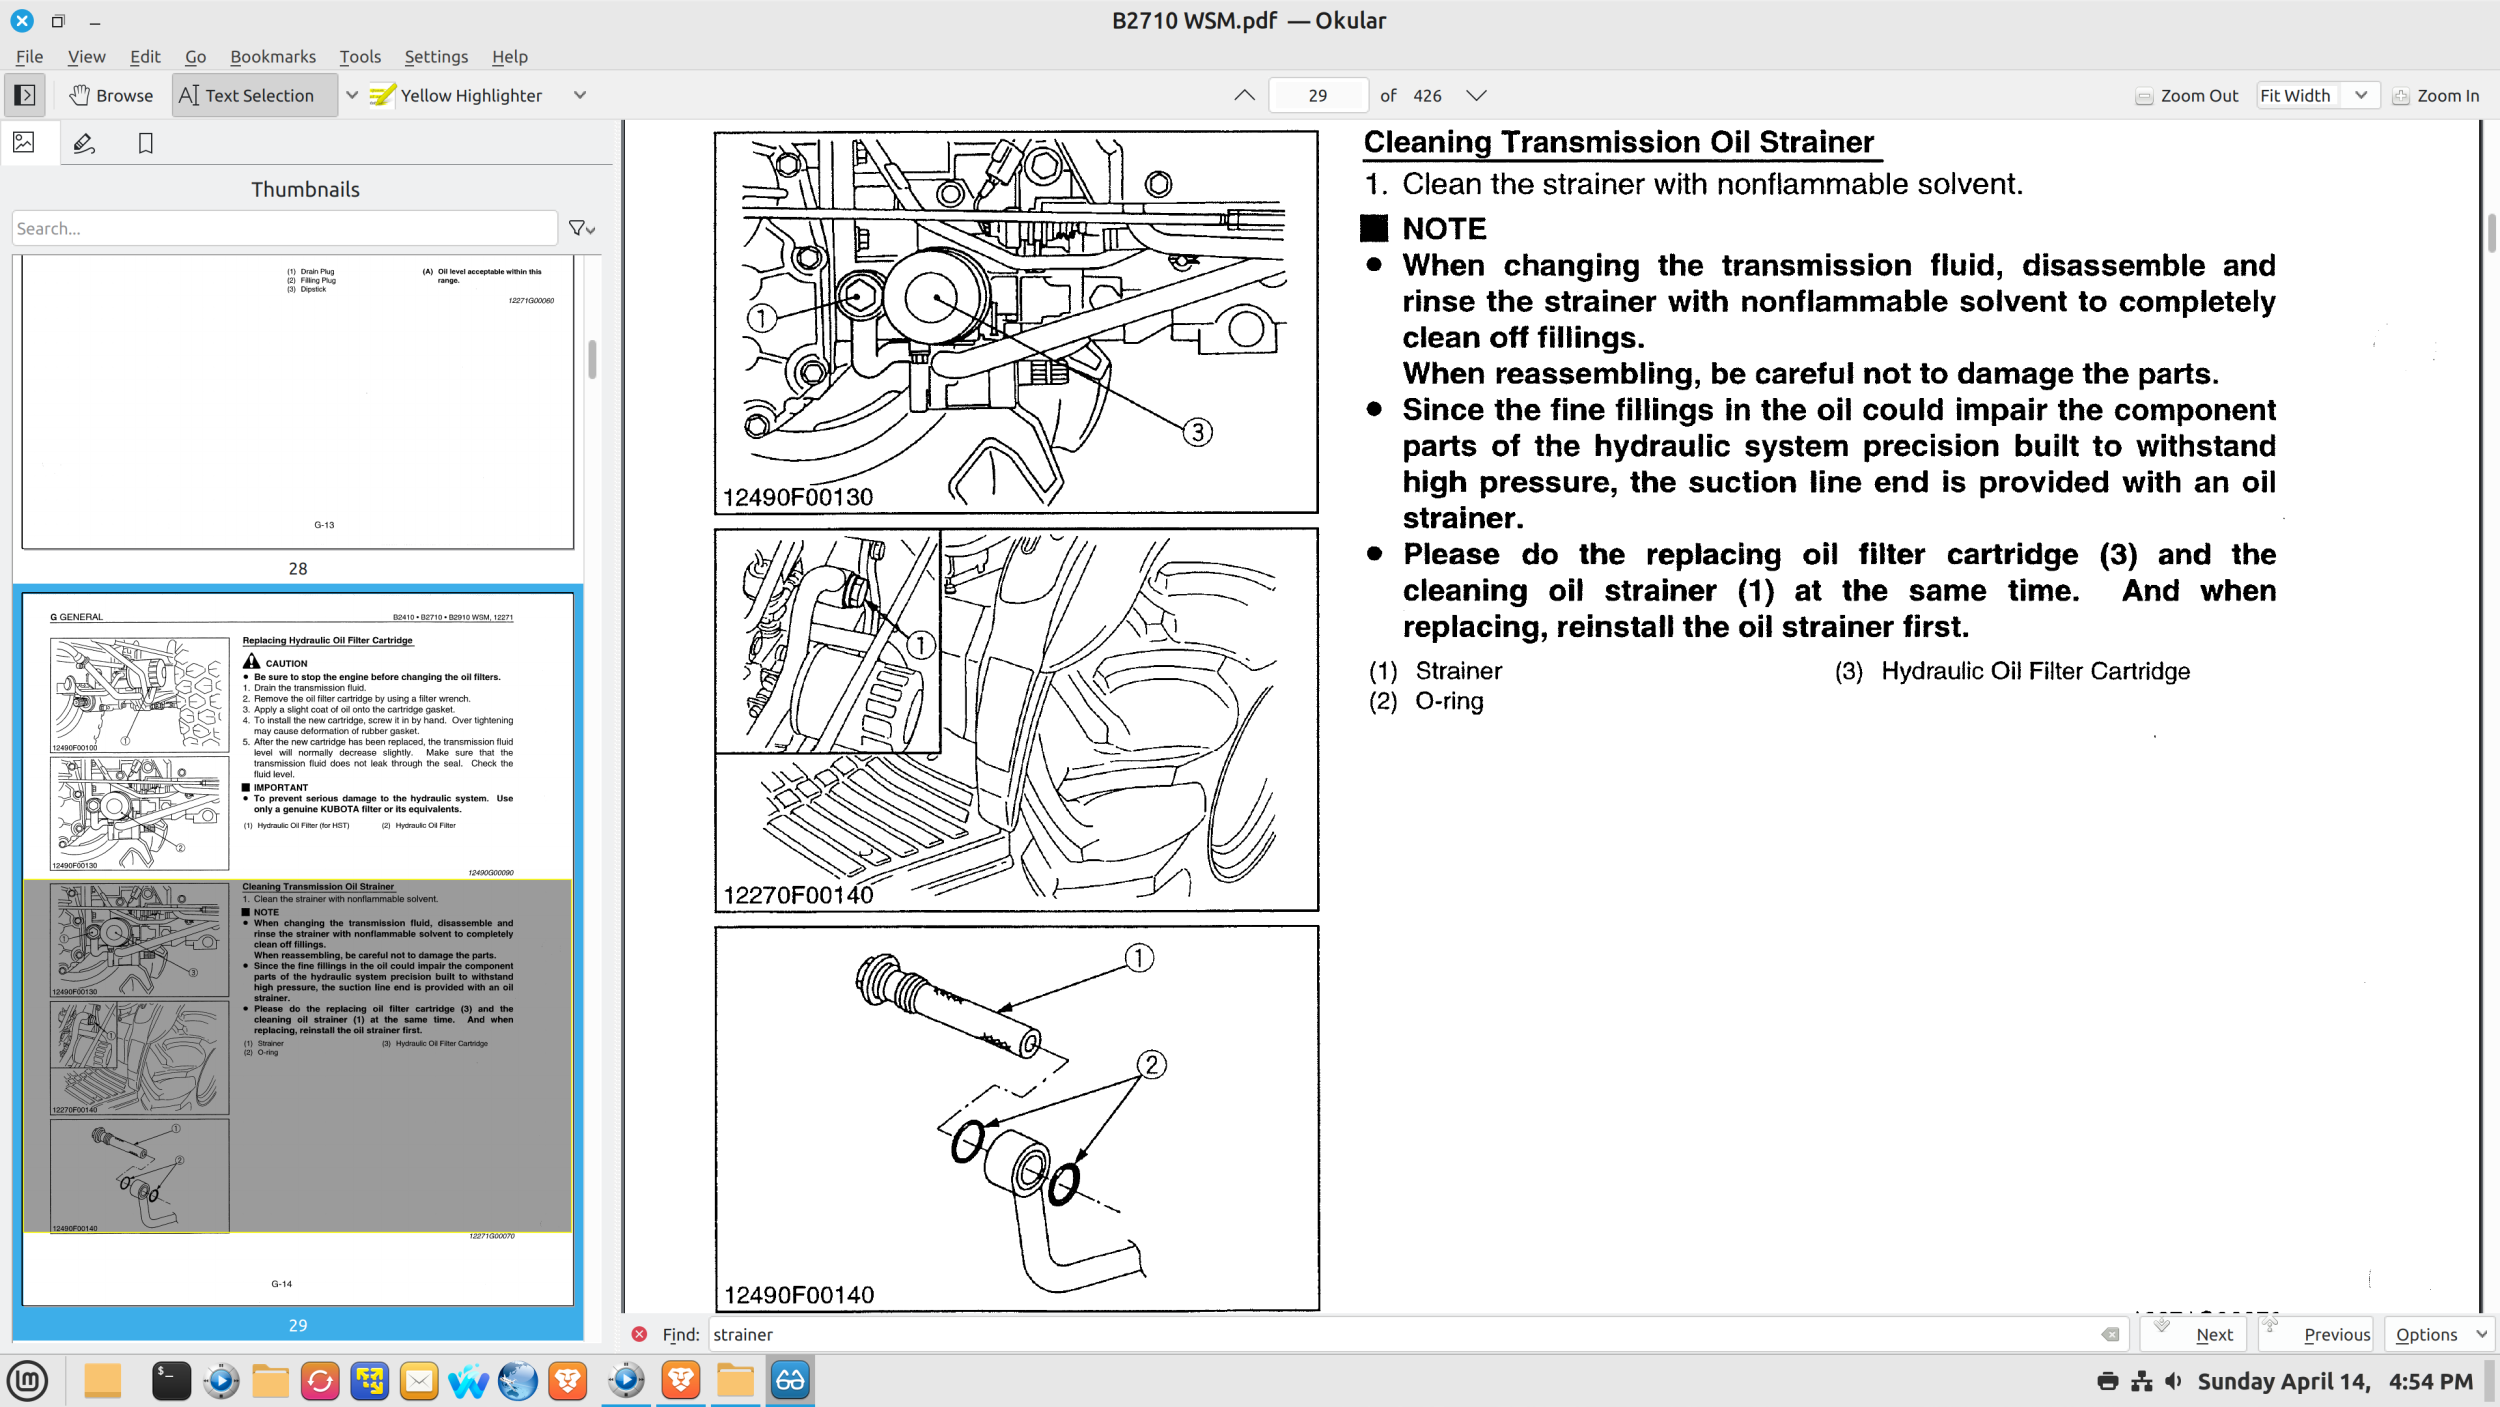
Task: Click the page 28 thumbnail
Action: coord(298,400)
